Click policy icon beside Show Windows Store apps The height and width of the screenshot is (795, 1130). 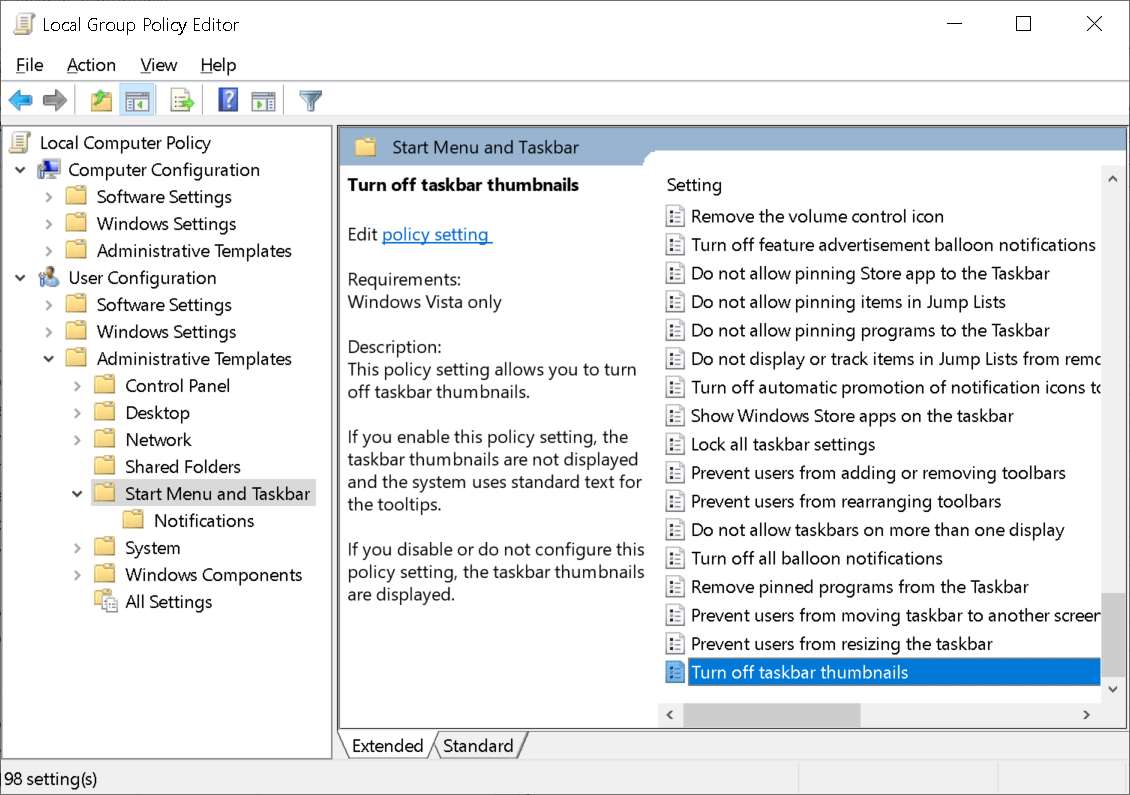click(x=675, y=416)
